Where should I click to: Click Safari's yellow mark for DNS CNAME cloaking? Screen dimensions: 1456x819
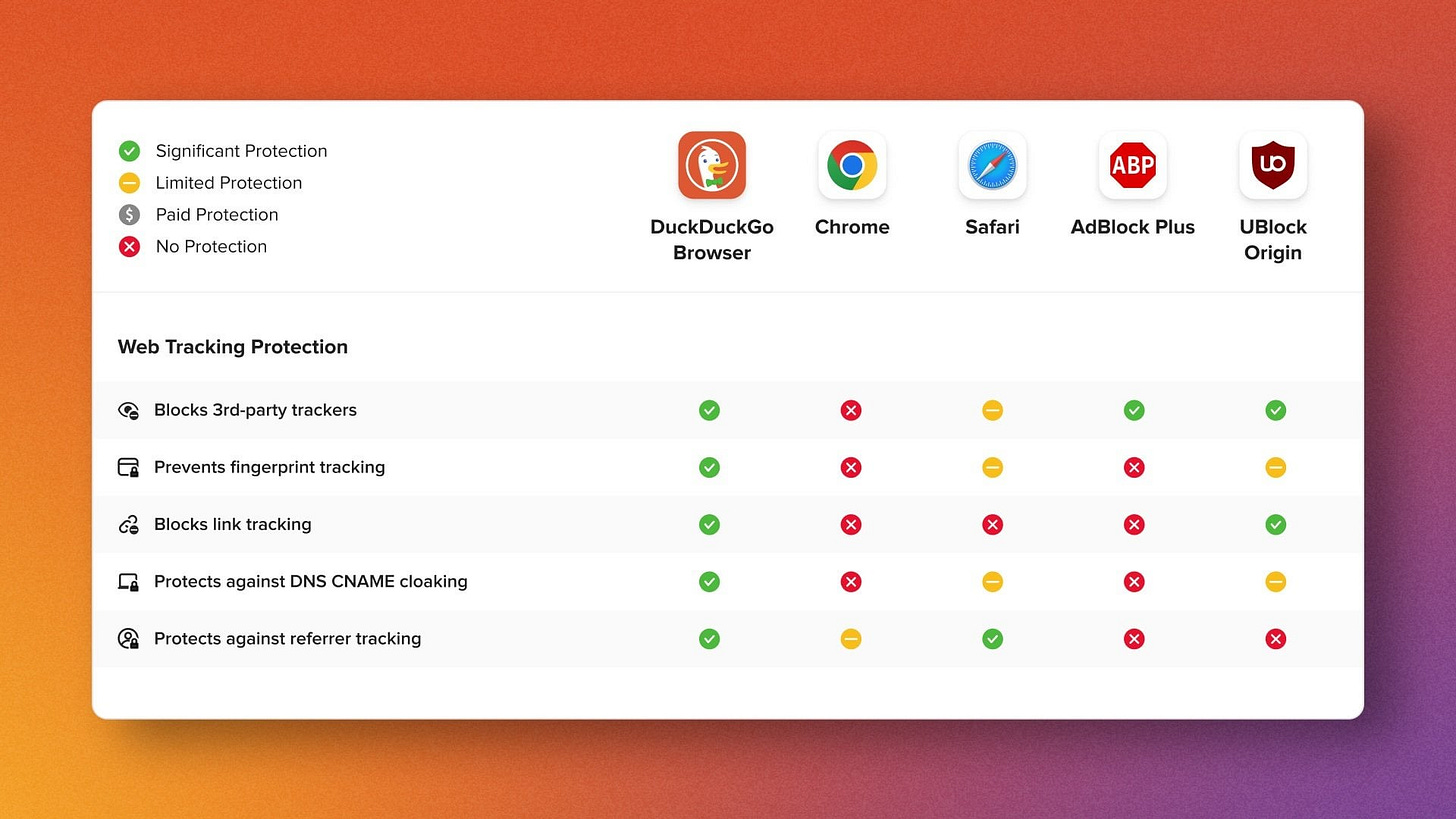pos(992,582)
